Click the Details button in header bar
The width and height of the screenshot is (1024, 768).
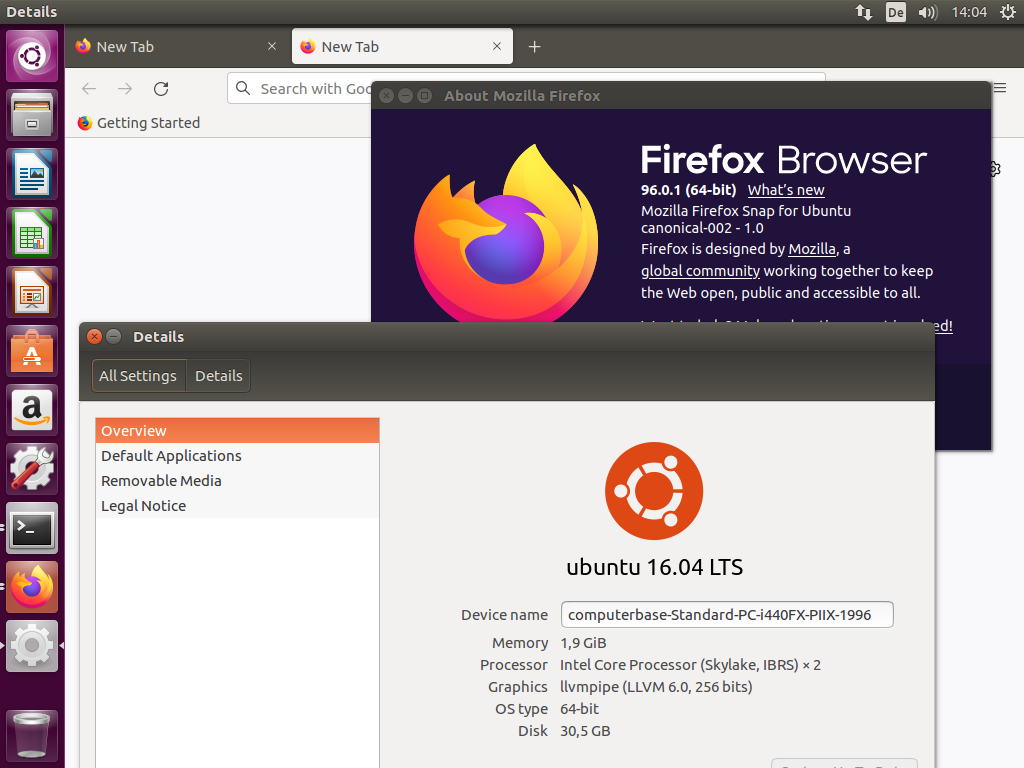[x=218, y=376]
